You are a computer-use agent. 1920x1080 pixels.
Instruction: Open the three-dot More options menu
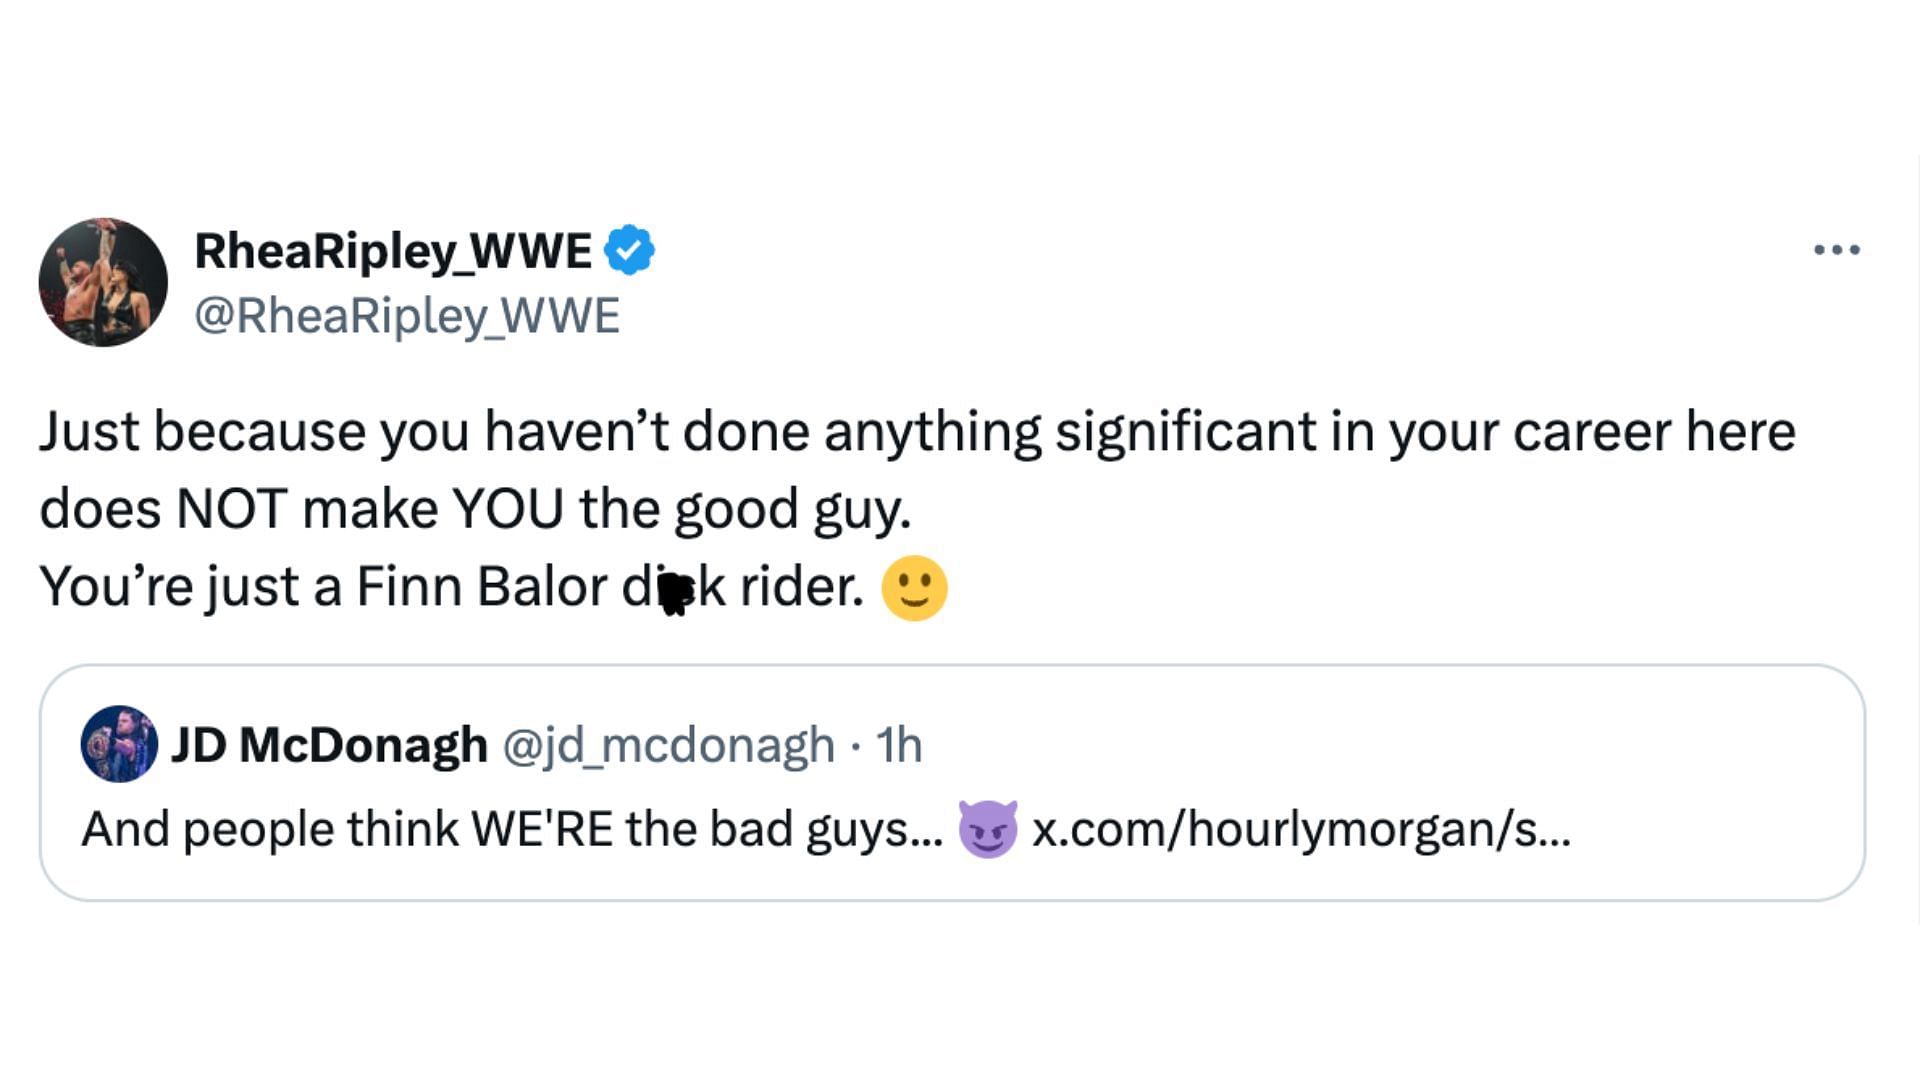tap(1837, 250)
